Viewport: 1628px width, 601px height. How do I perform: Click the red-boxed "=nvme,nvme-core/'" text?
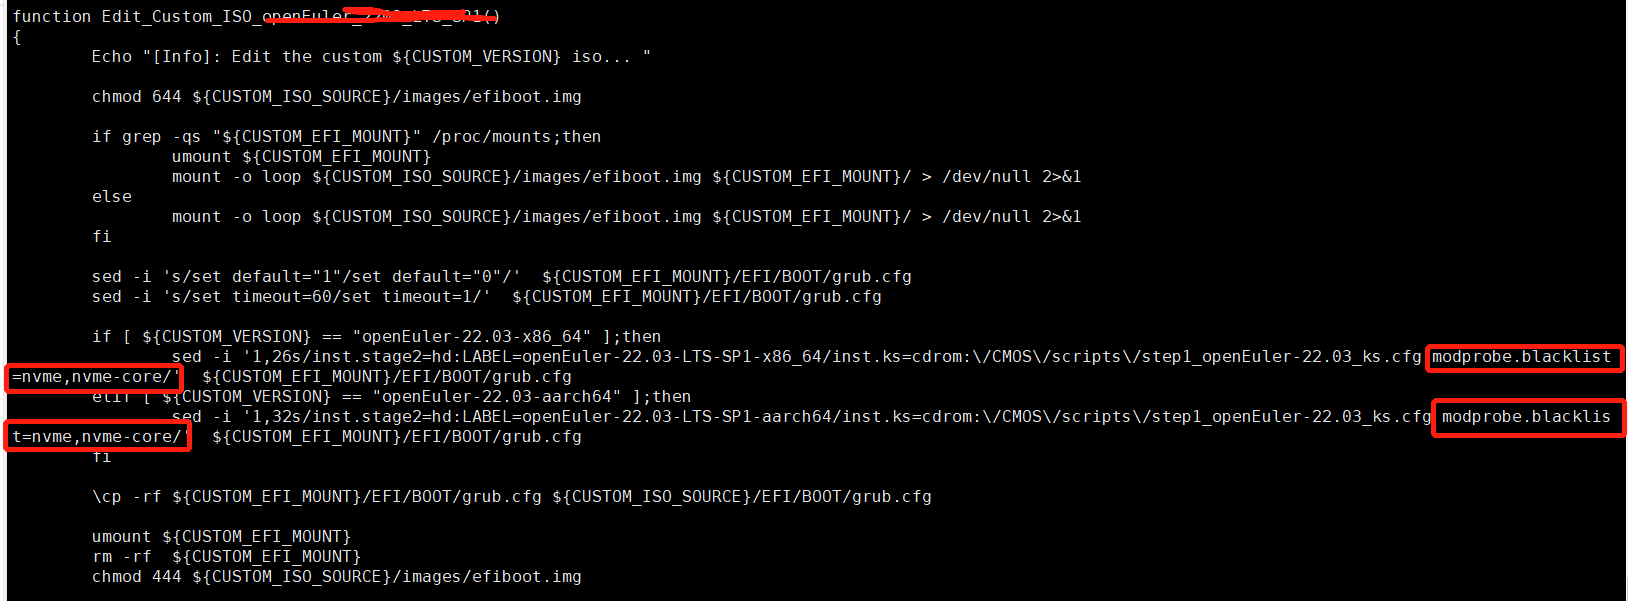point(95,377)
